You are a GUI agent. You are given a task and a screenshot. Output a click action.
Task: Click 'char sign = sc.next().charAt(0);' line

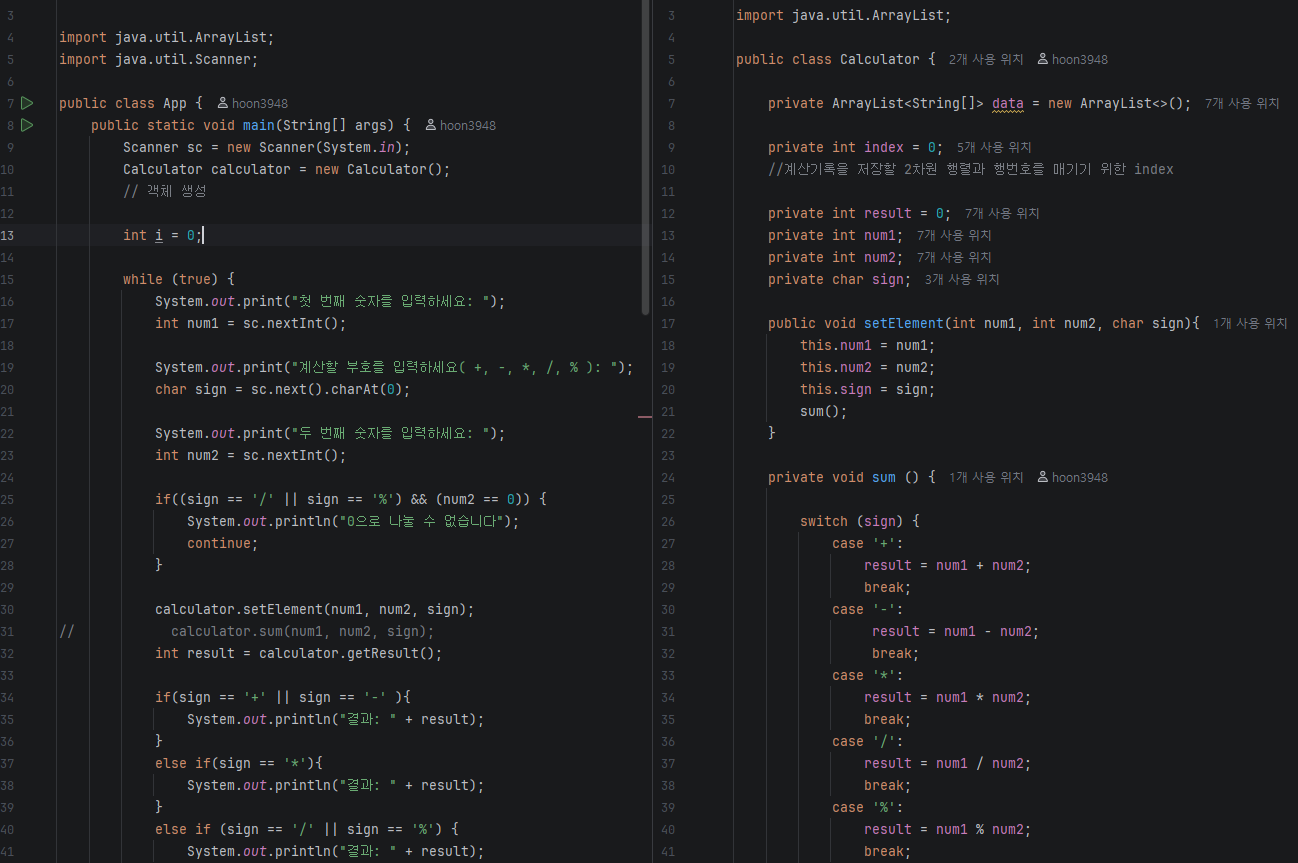283,389
